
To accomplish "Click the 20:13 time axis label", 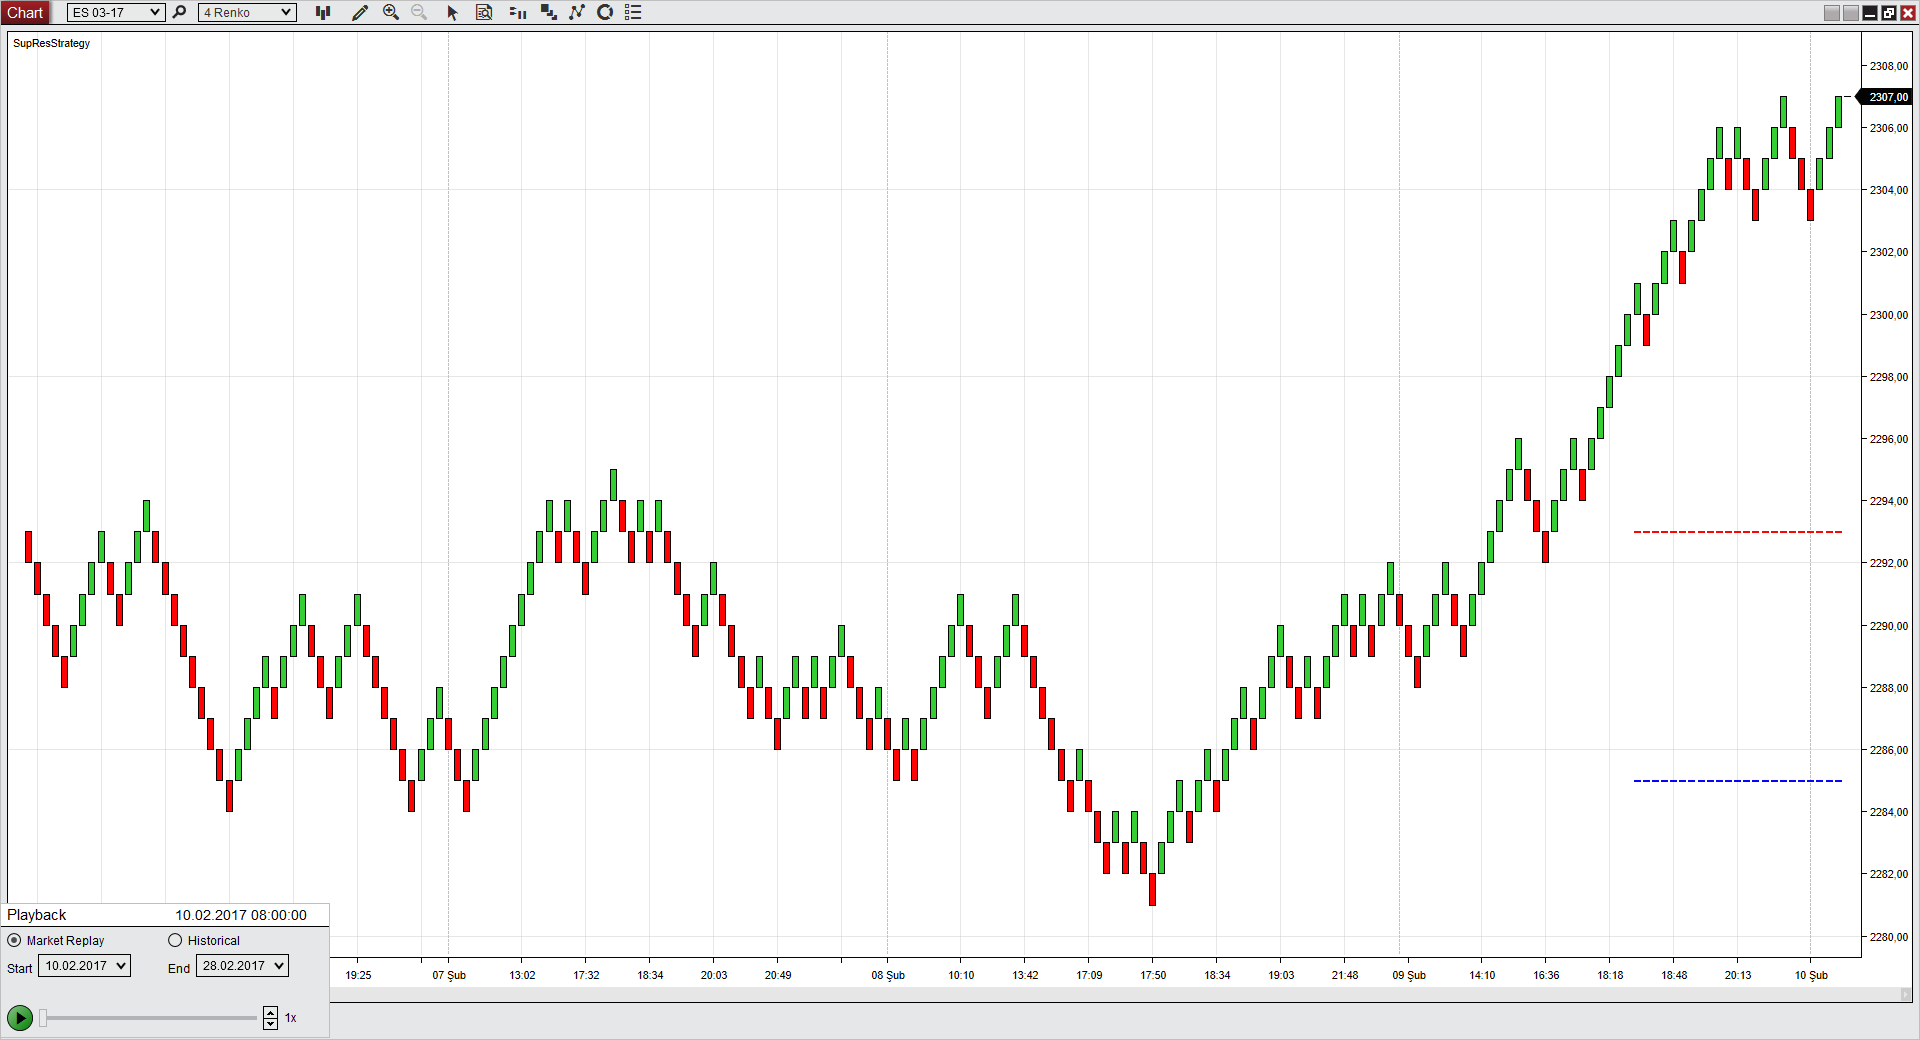I will 1738,975.
